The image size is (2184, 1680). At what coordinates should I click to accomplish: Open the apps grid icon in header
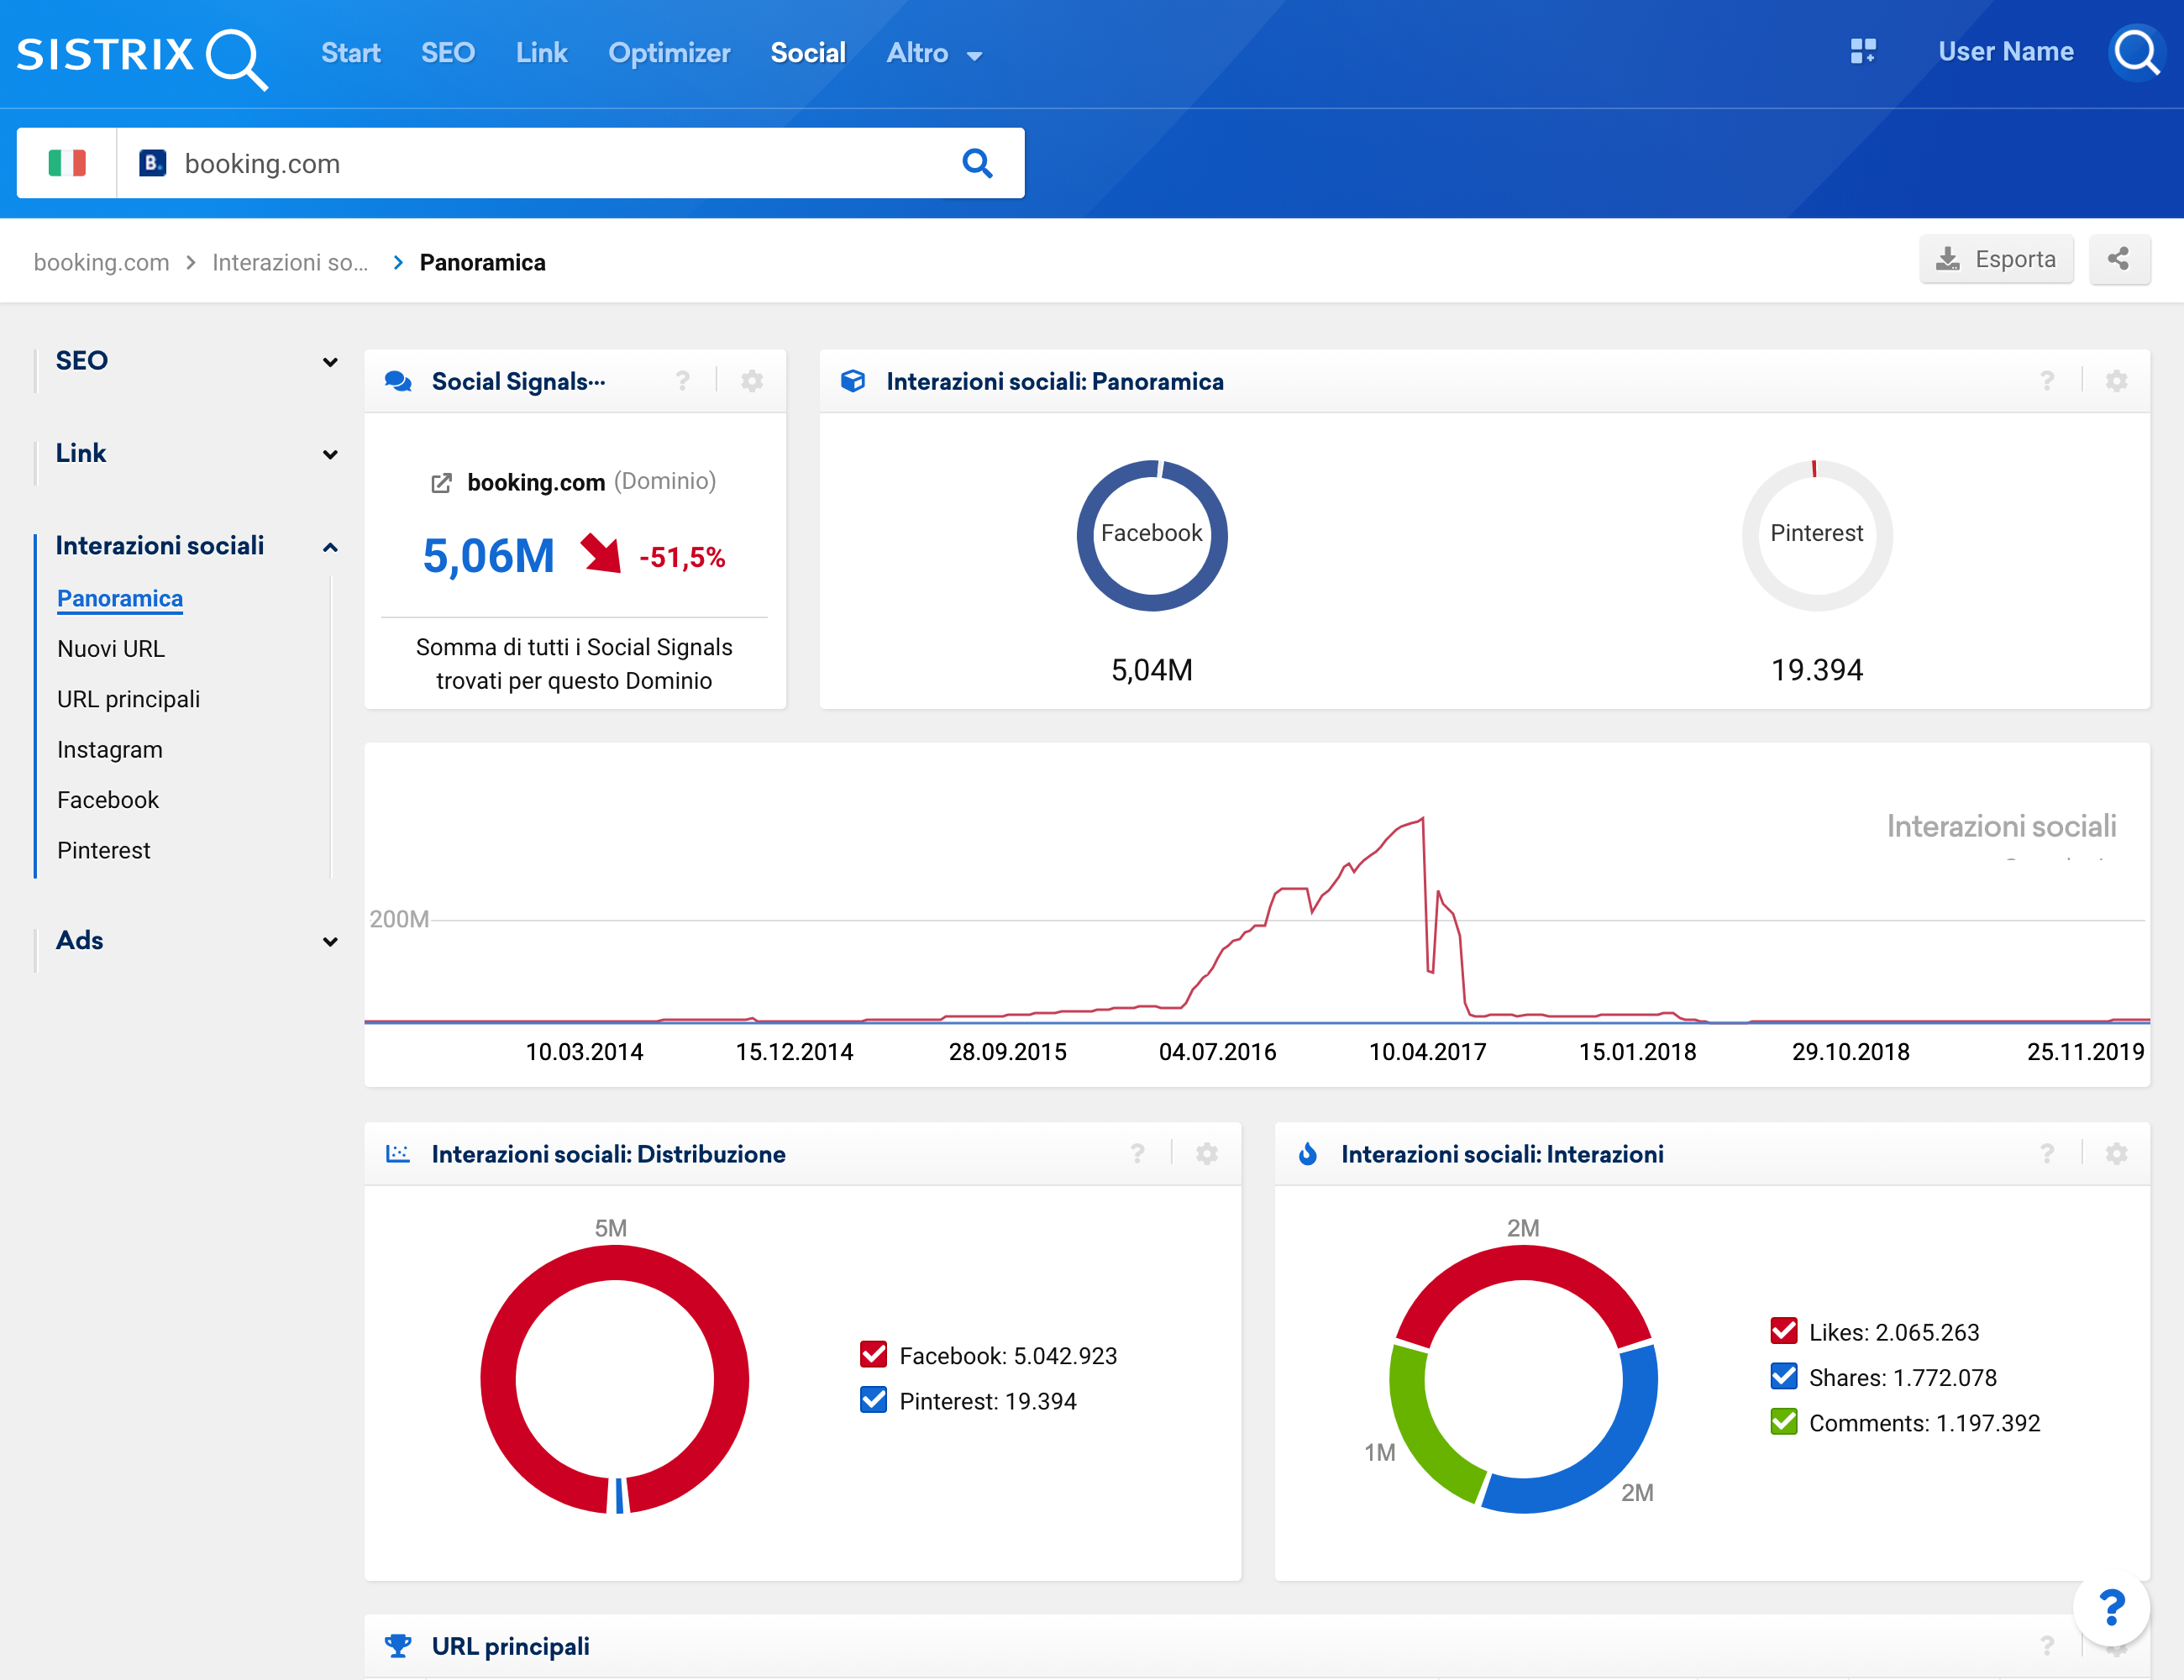pos(1863,52)
